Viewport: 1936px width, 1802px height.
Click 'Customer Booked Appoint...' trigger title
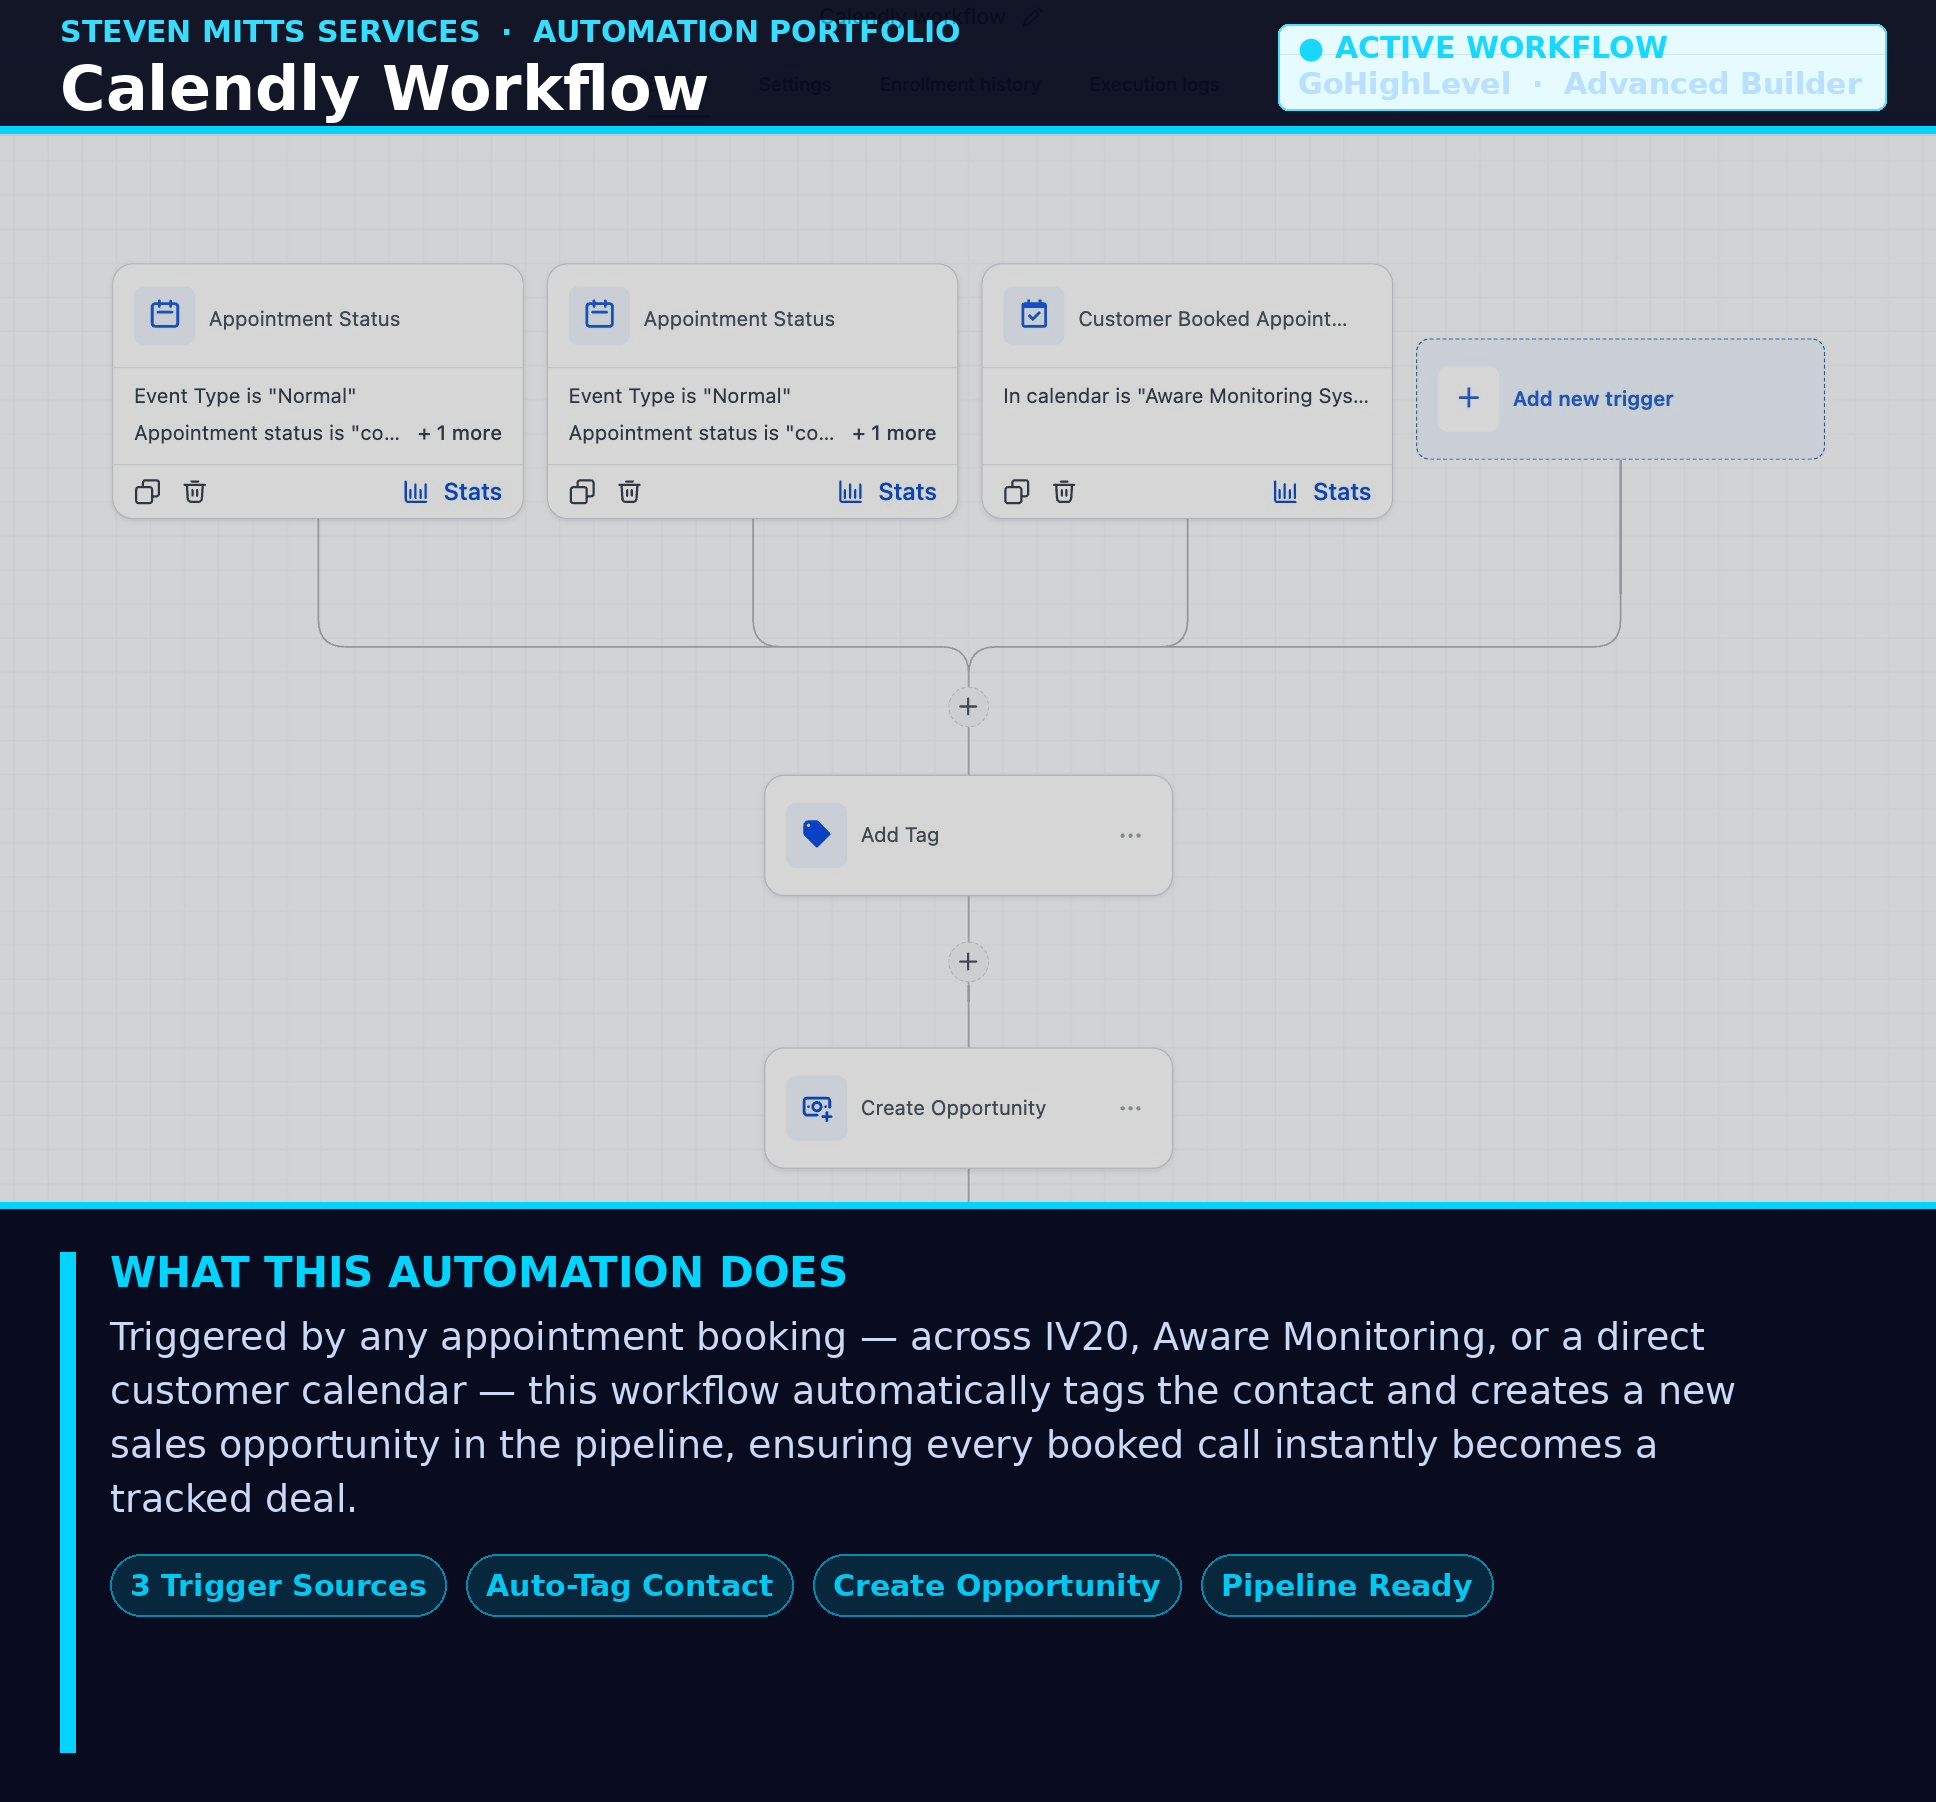point(1212,319)
